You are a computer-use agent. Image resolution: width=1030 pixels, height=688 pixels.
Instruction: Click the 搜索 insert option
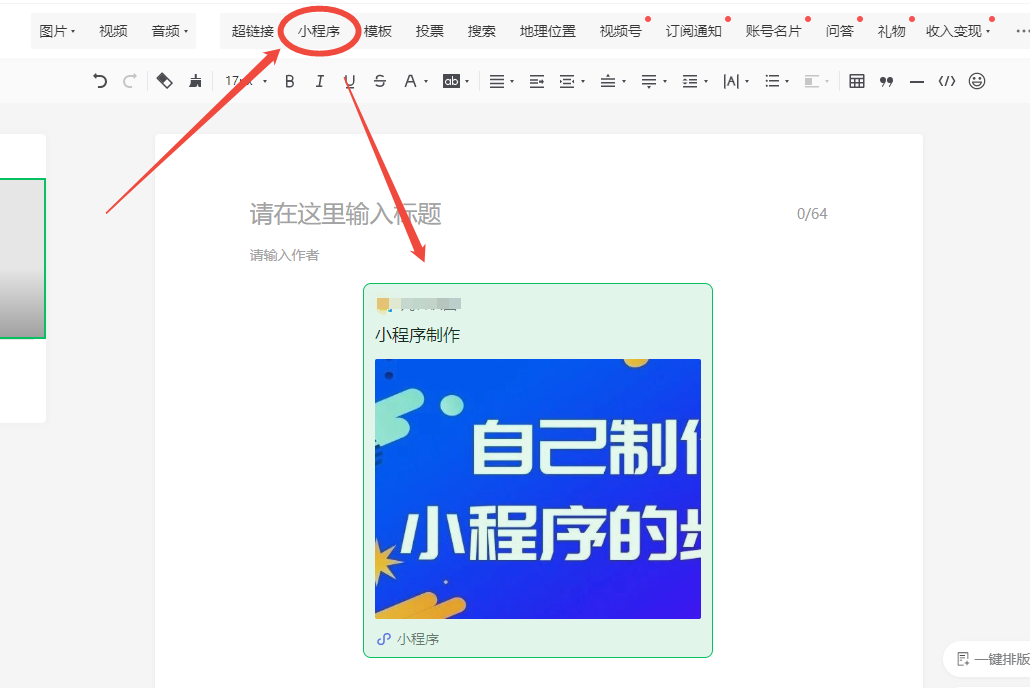(481, 31)
